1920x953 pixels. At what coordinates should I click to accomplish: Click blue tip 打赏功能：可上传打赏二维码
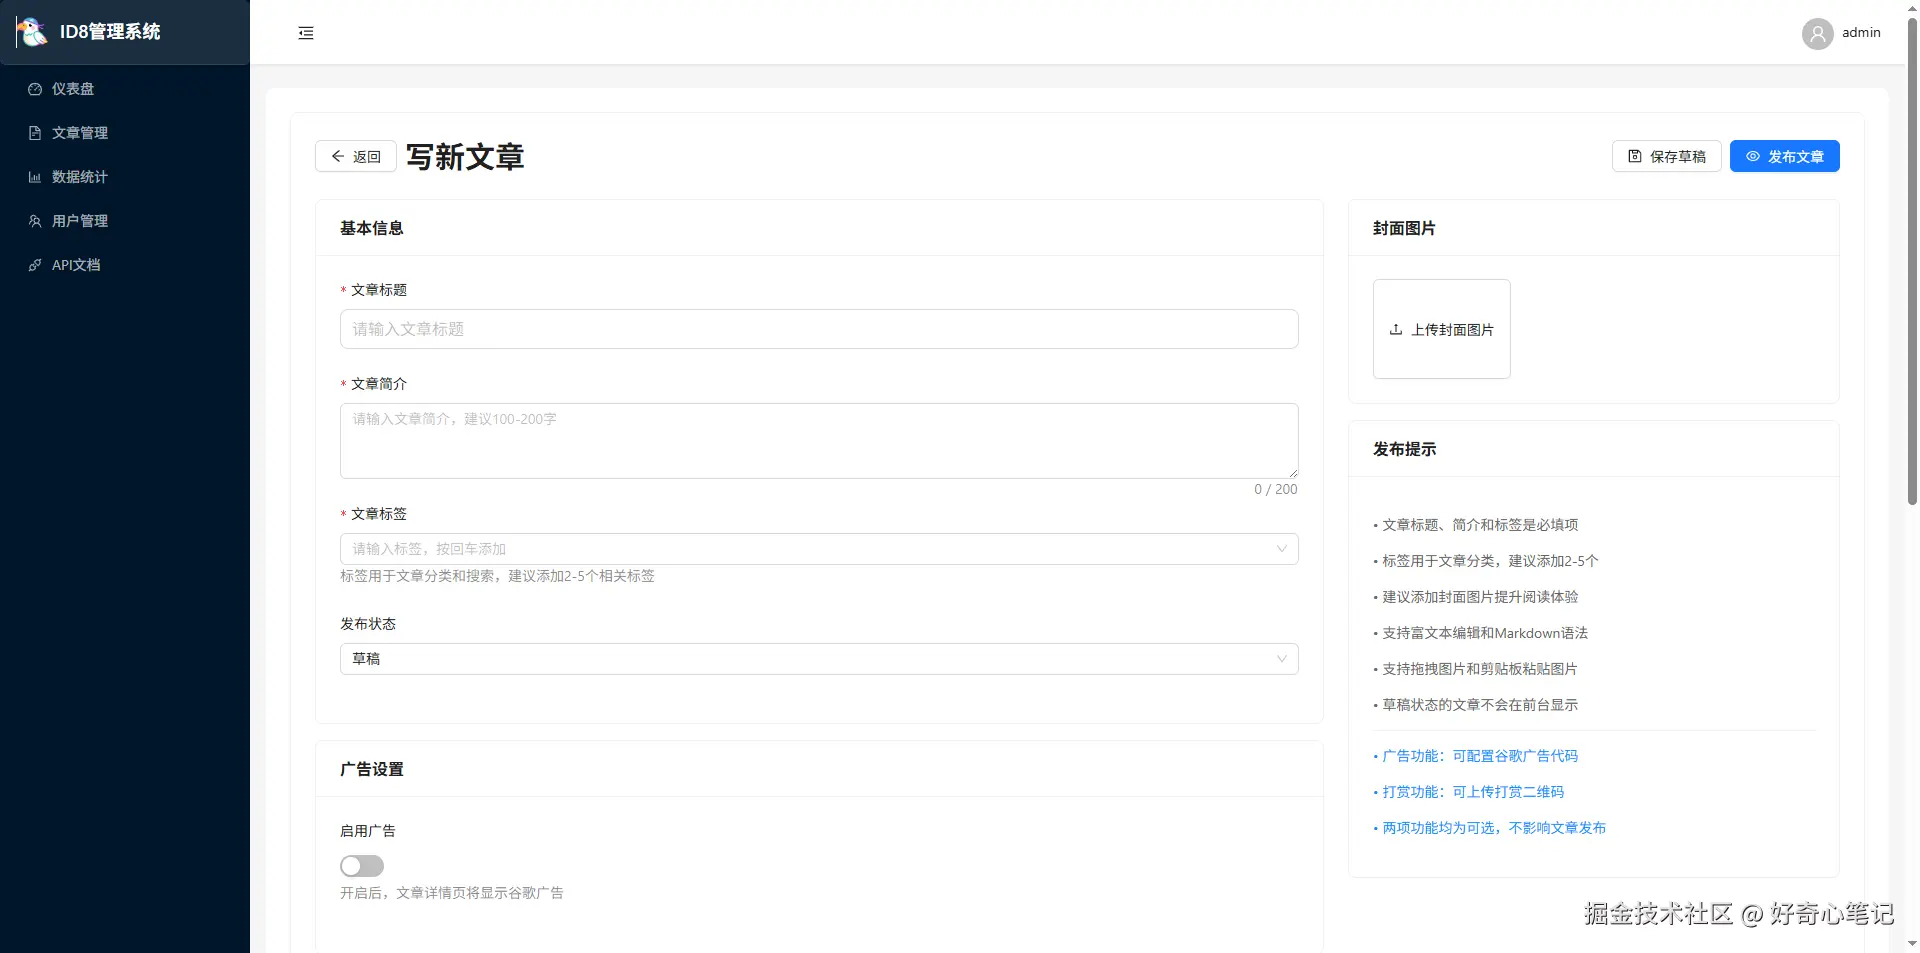point(1469,792)
